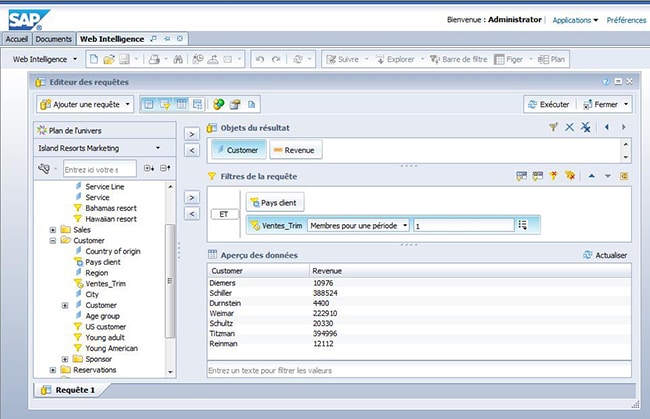Open the list of values icon for Ventes_Trim
Viewport: 650px width, 419px height.
click(523, 225)
